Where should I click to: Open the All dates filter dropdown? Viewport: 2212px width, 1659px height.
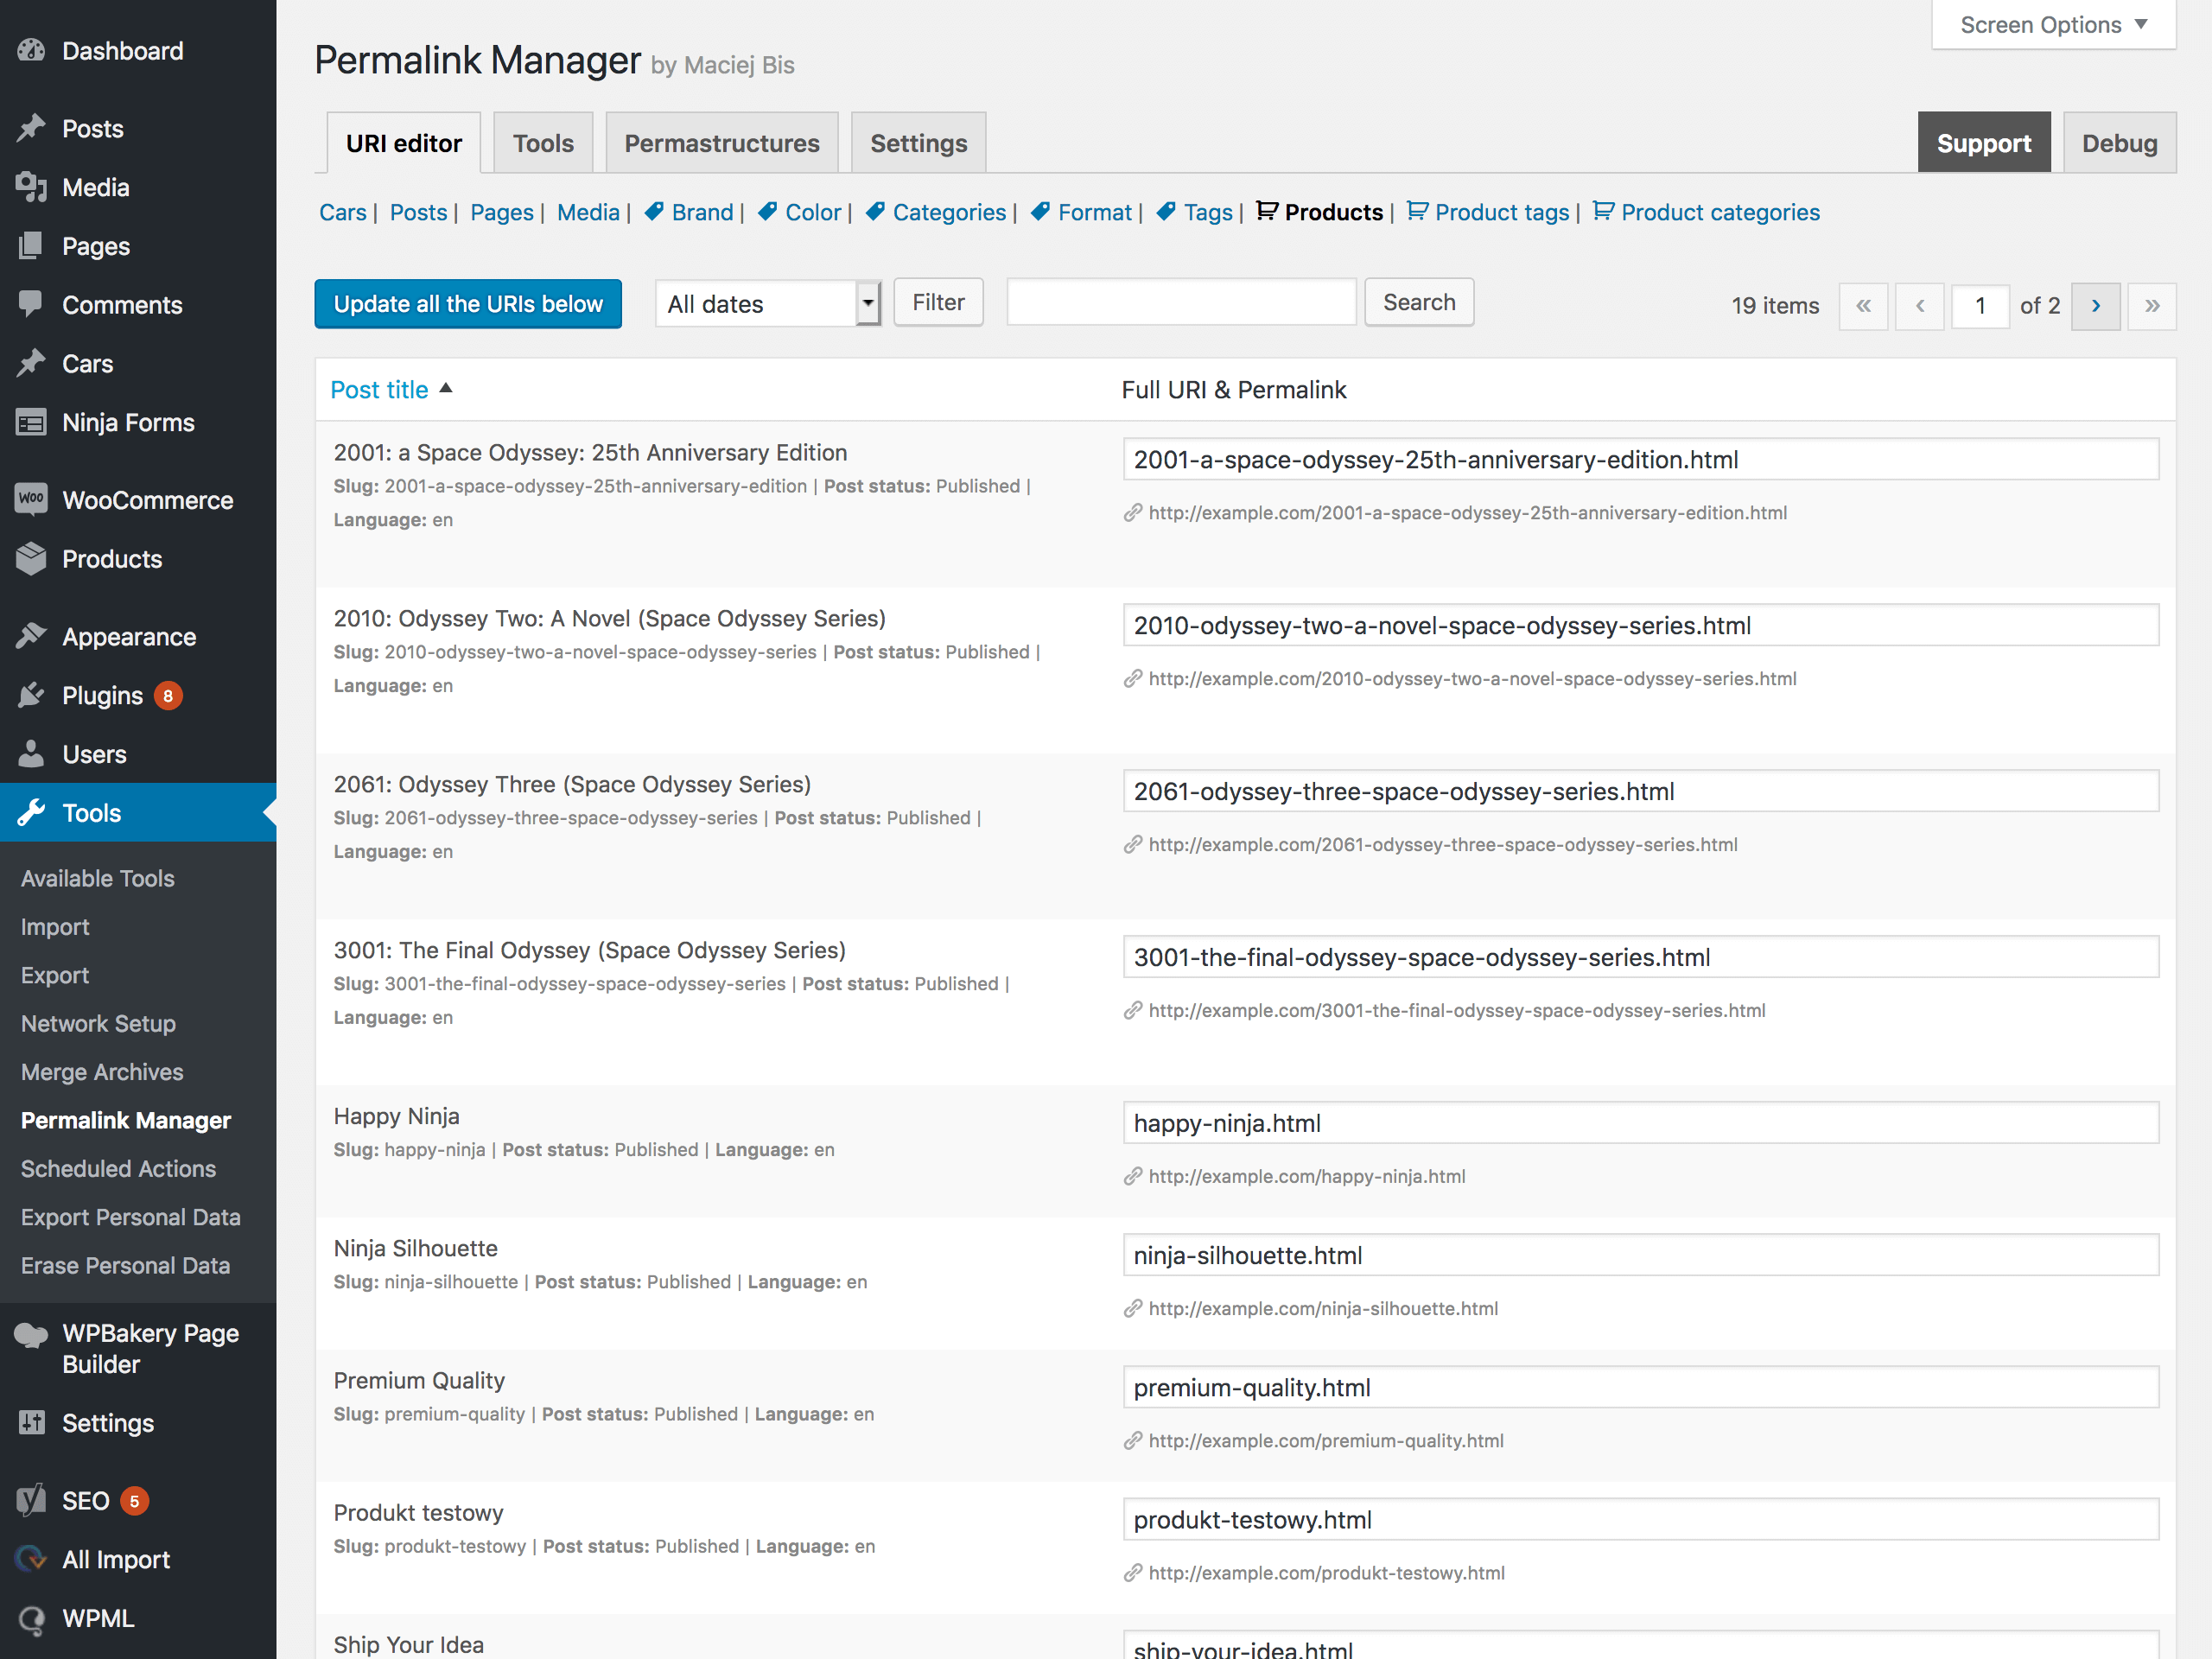tap(767, 303)
